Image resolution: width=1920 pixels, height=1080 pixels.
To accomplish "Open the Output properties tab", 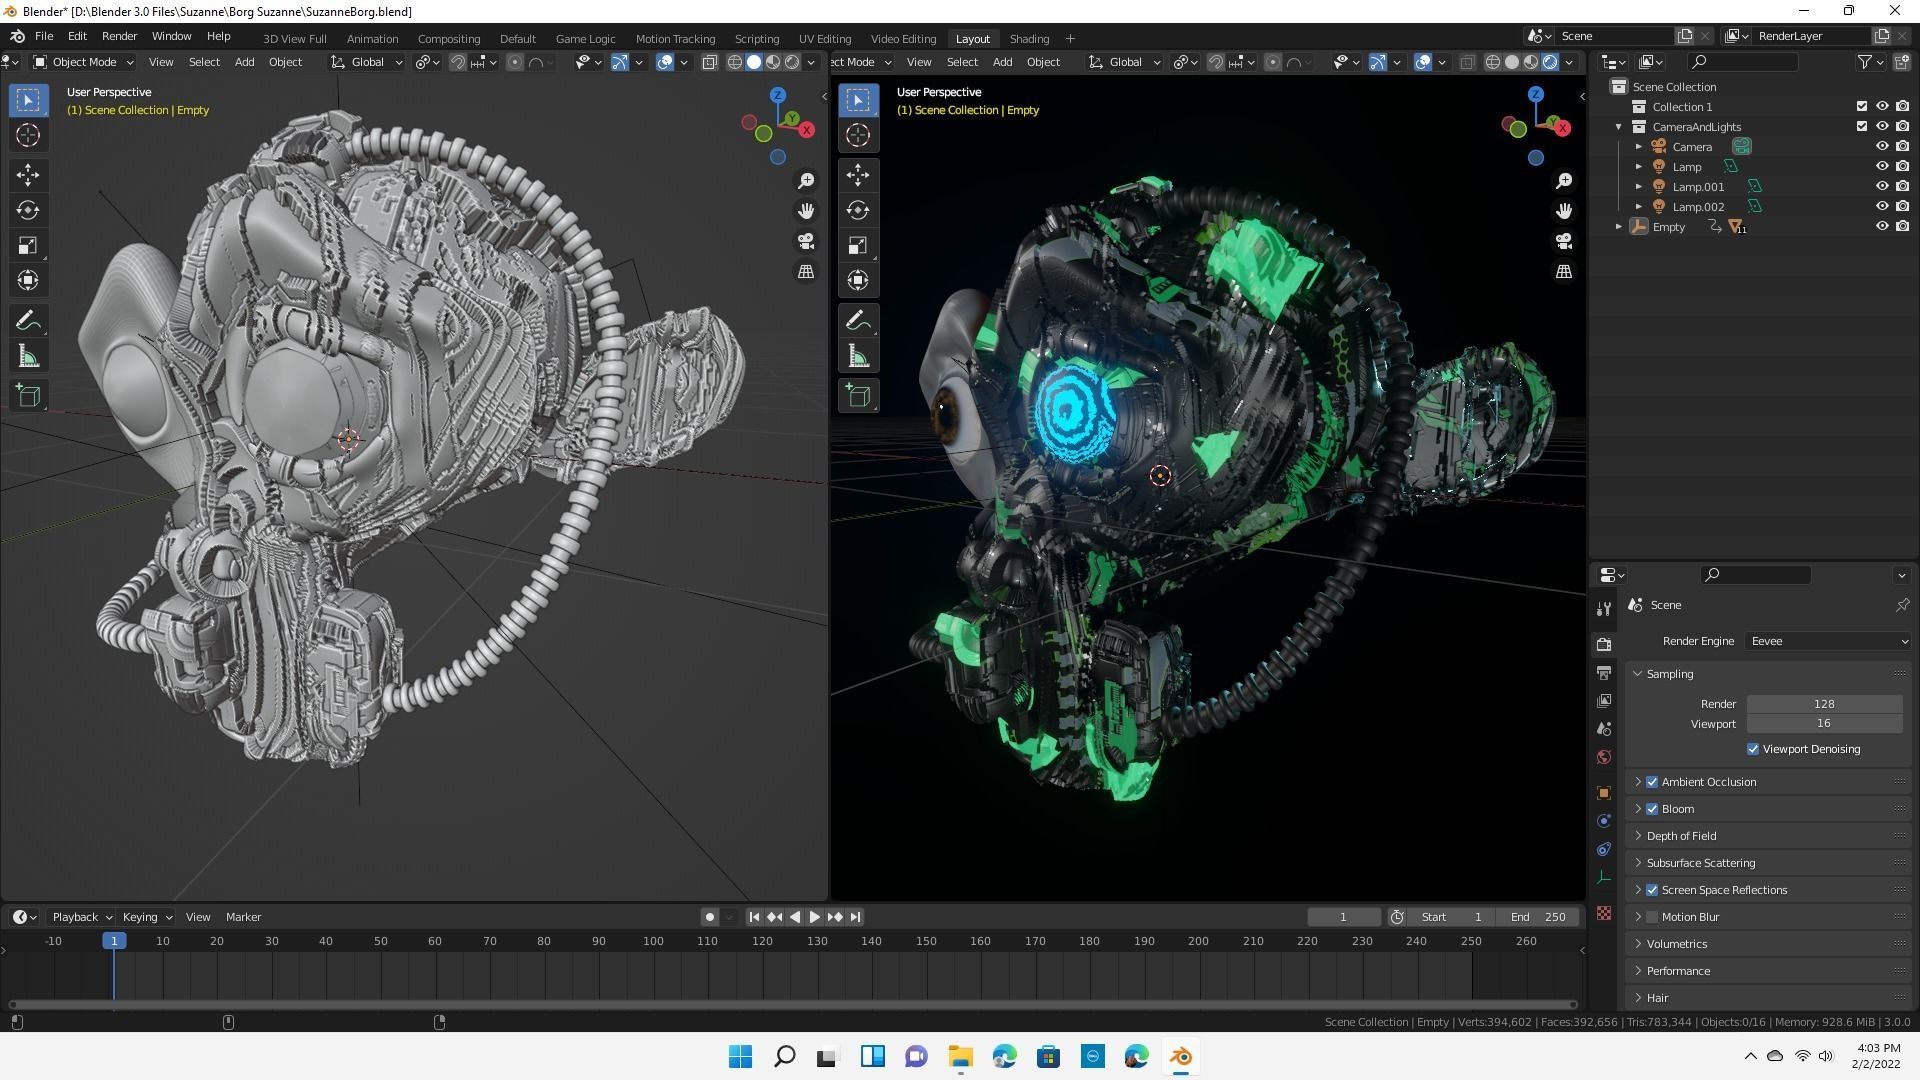I will click(x=1604, y=673).
